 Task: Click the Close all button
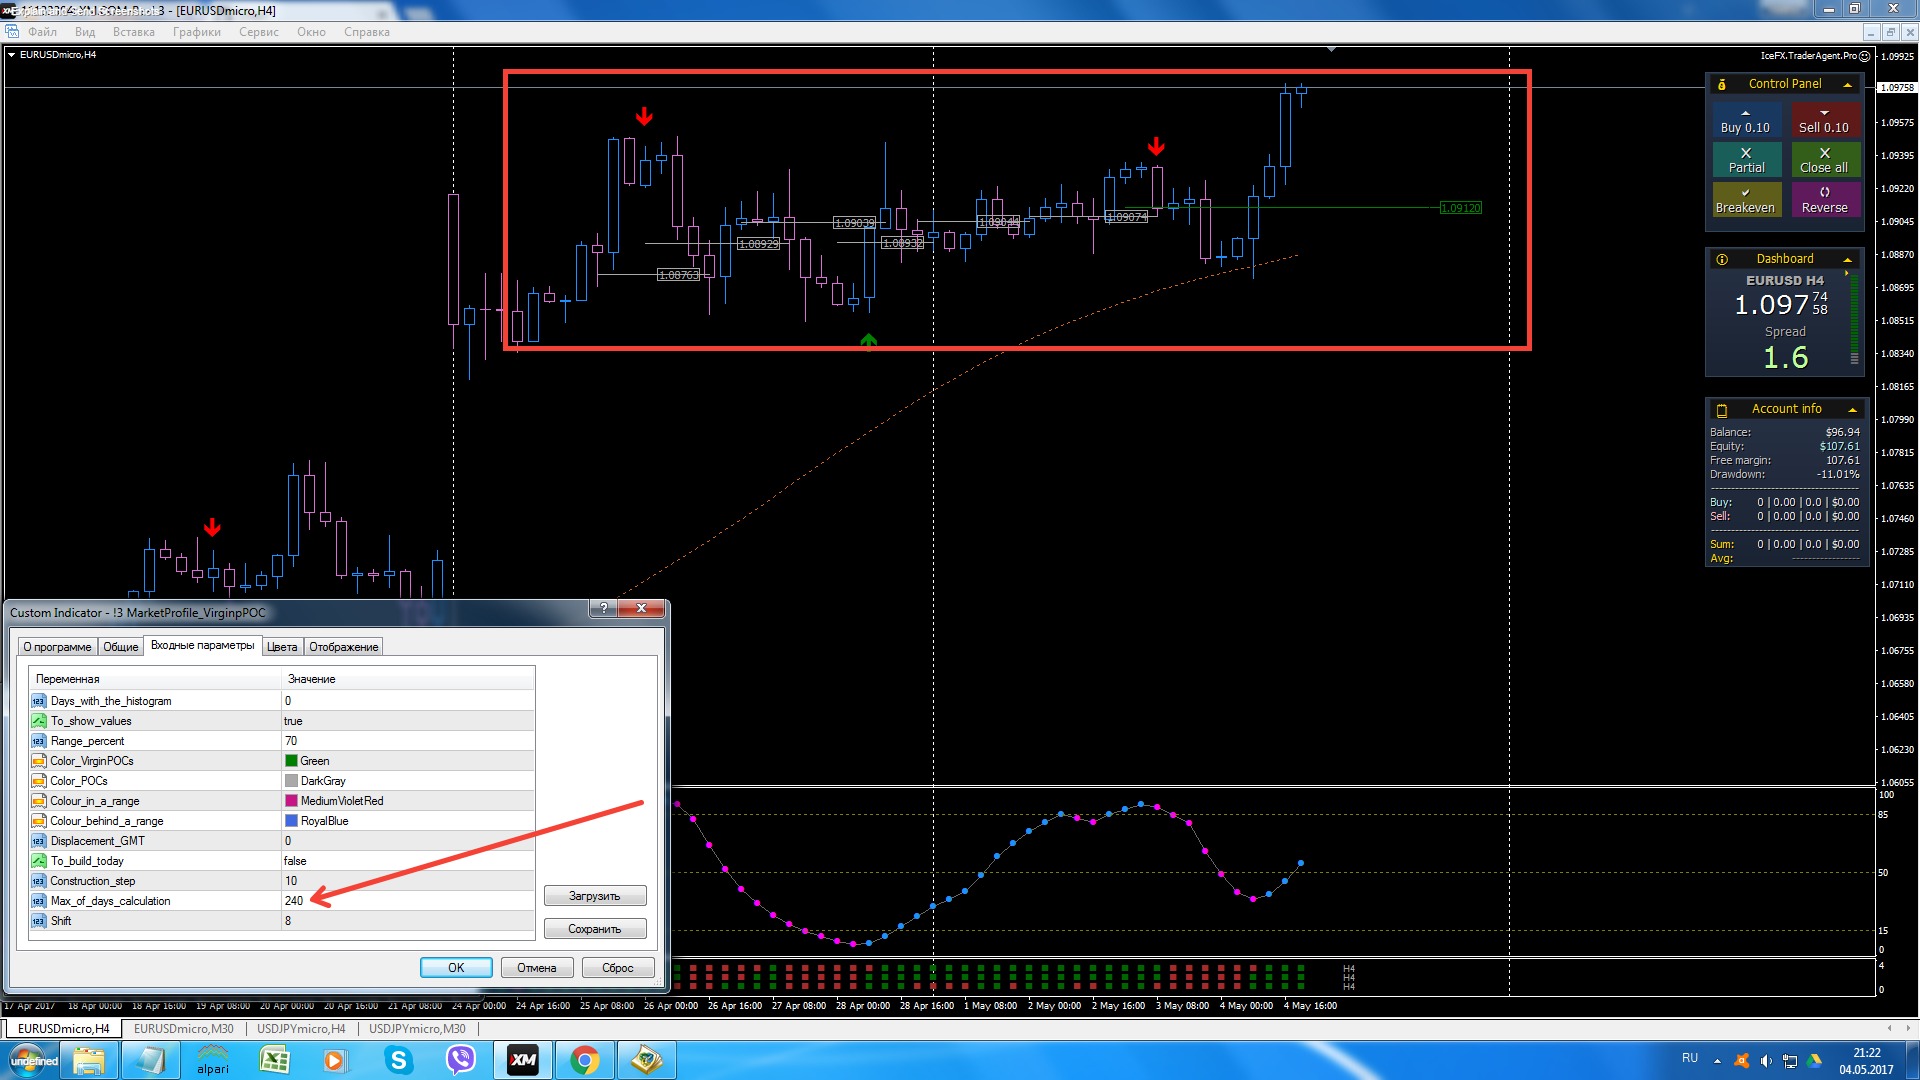(1825, 160)
